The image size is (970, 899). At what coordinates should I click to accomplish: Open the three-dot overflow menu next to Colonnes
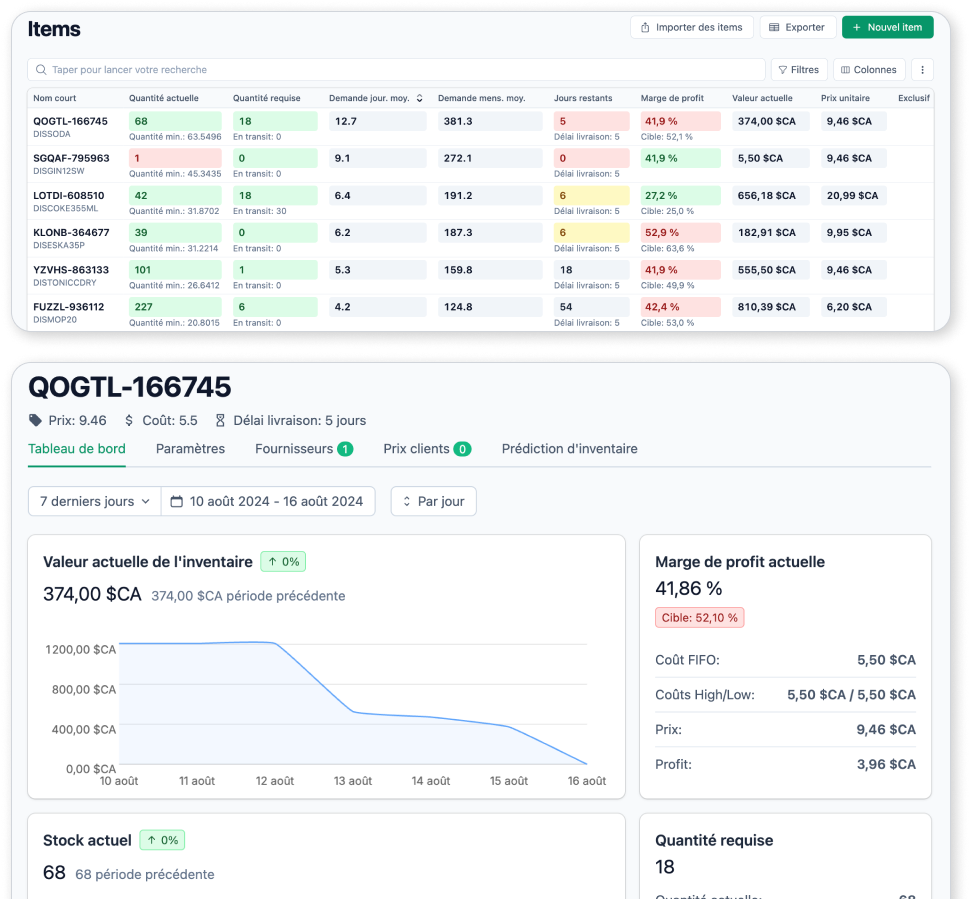tap(922, 69)
